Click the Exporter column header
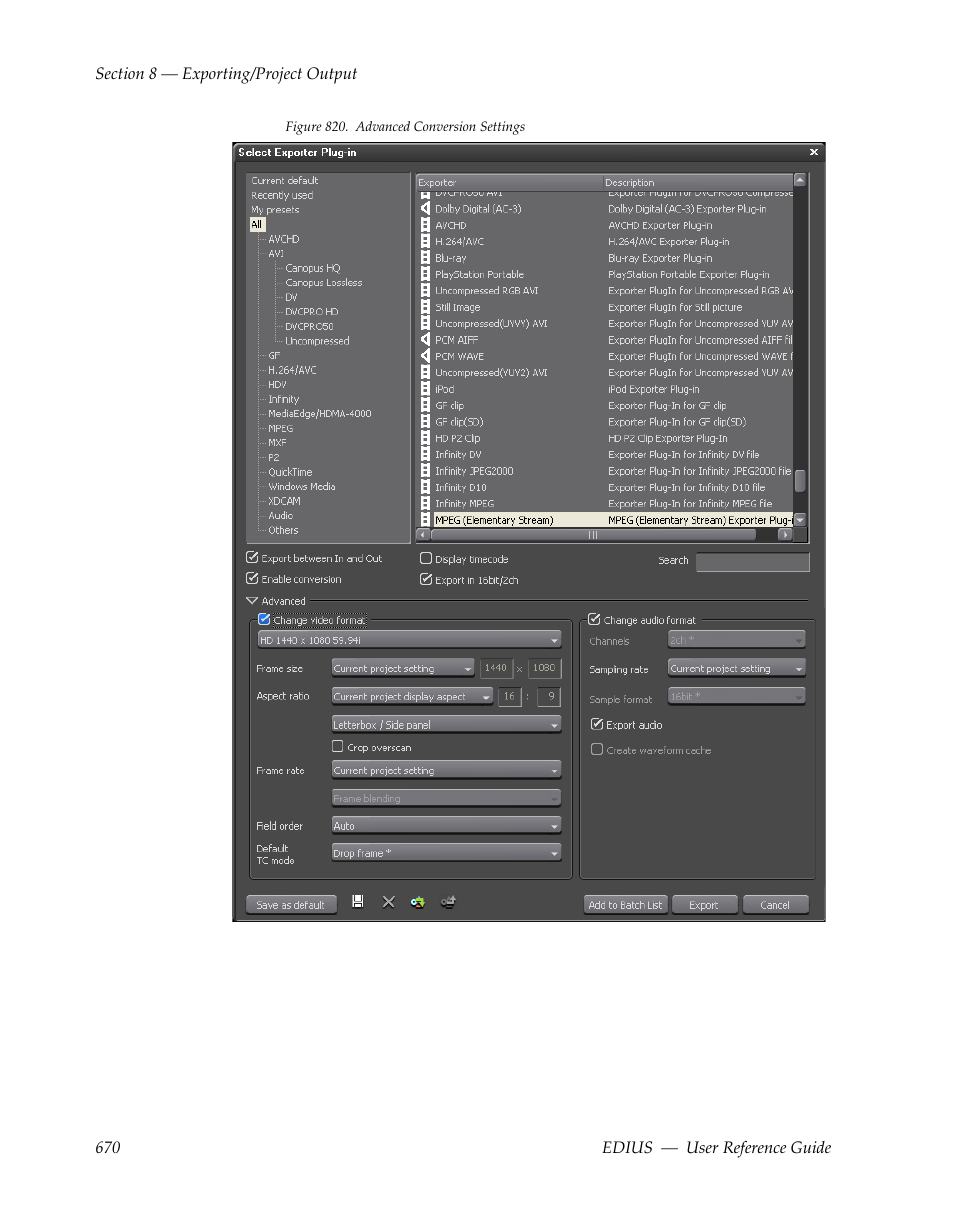Image resolution: width=954 pixels, height=1227 pixels. 508,183
